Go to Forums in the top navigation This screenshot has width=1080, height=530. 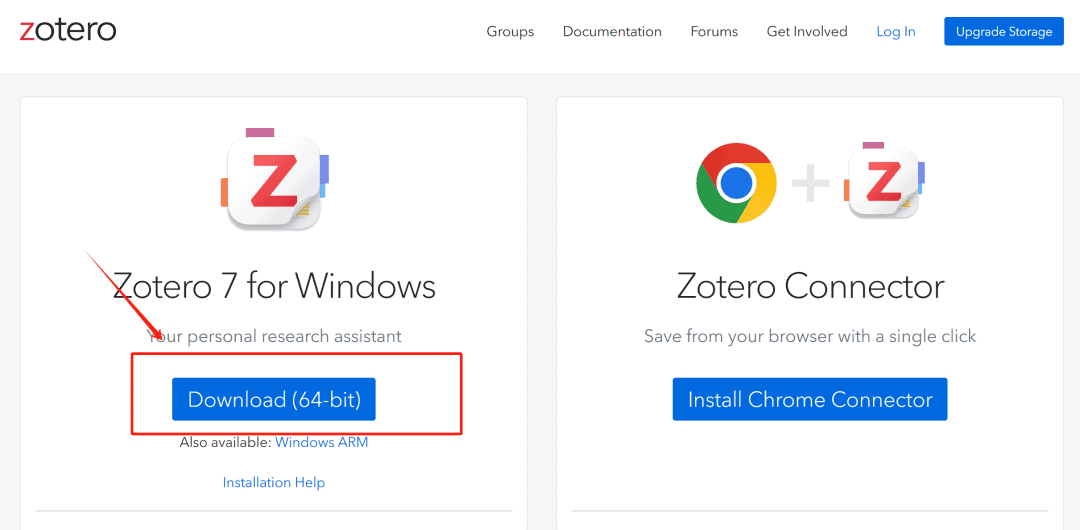(714, 32)
